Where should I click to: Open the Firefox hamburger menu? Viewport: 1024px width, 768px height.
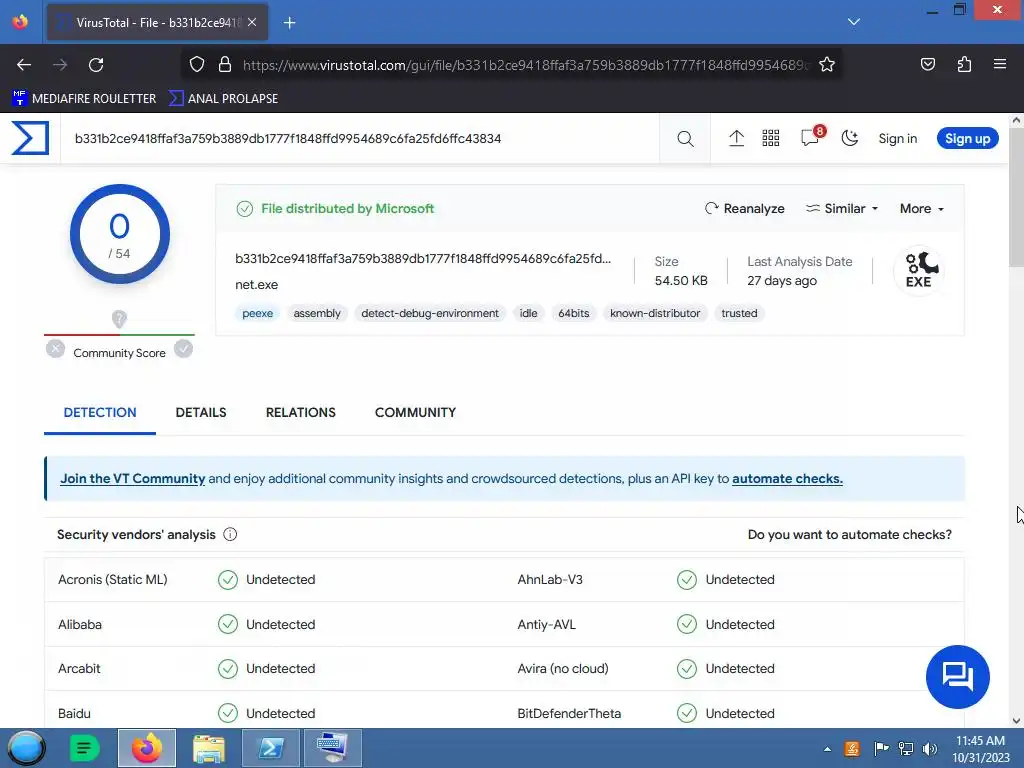[x=999, y=65]
